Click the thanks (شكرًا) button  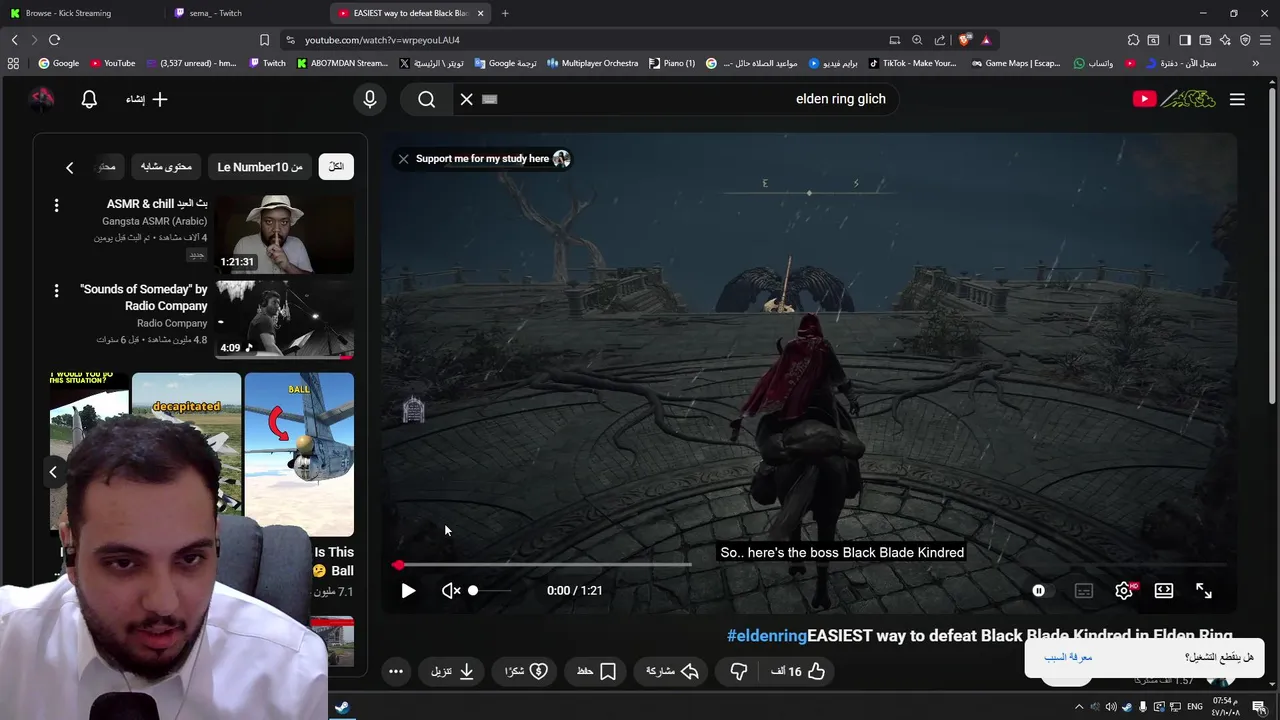526,671
